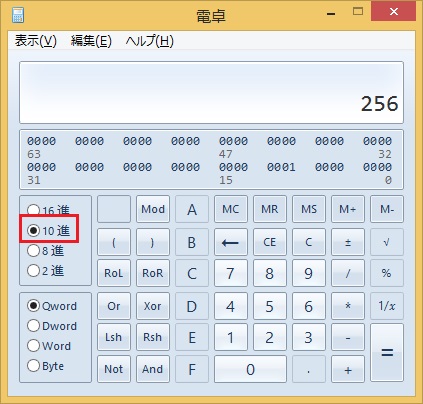
Task: Click the RoR rotate right button
Action: click(153, 273)
